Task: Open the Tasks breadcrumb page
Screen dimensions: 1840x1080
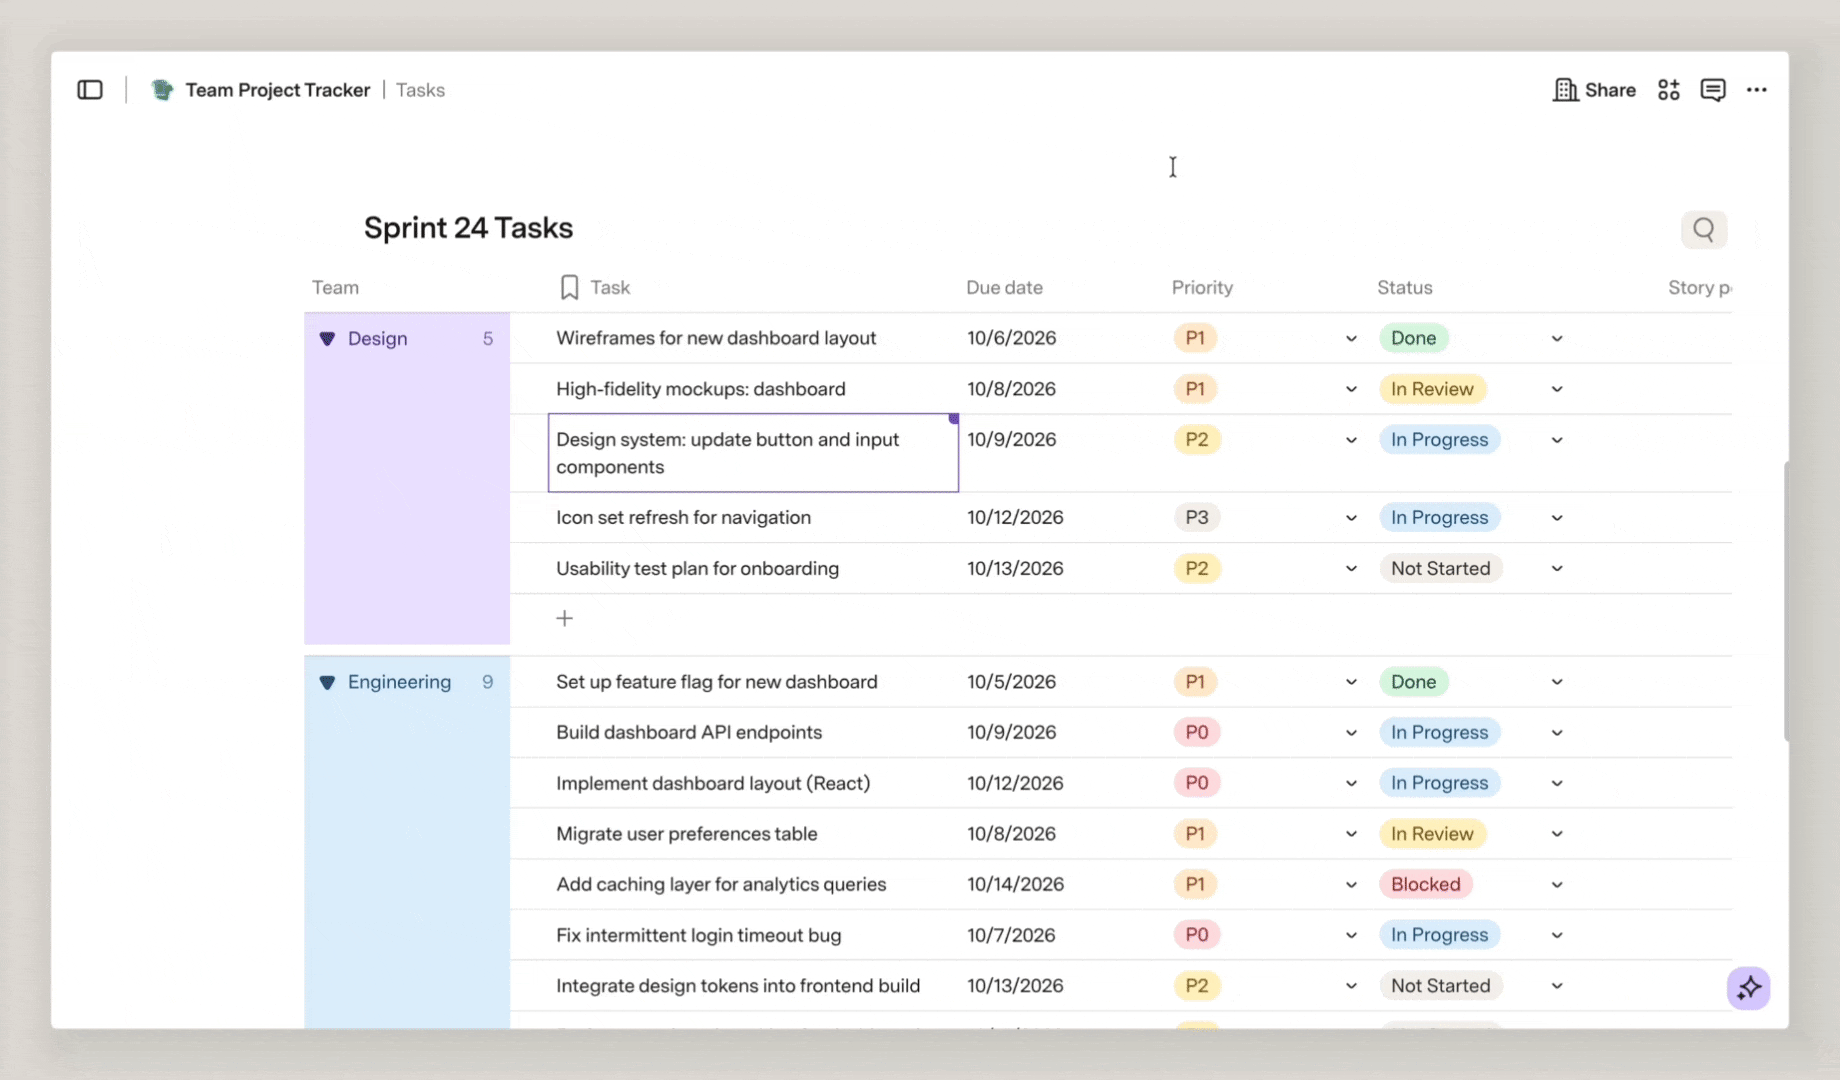Action: [420, 90]
